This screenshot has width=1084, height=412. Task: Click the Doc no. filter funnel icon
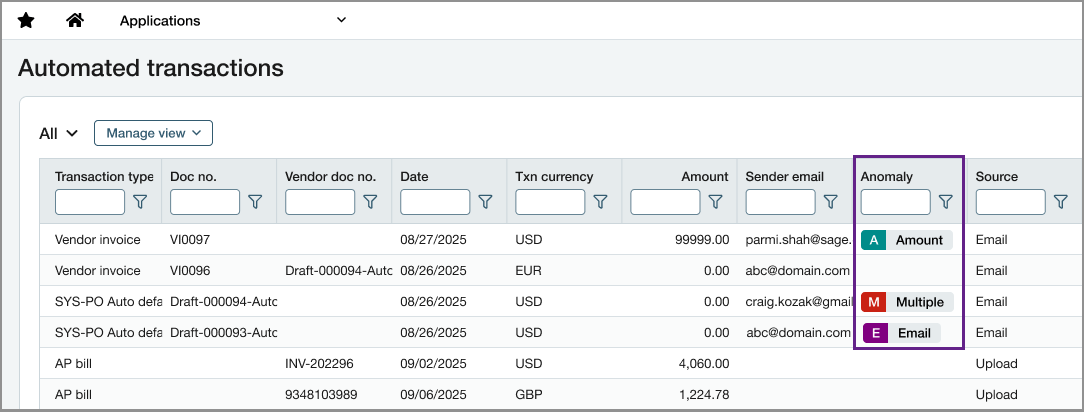[x=255, y=202]
